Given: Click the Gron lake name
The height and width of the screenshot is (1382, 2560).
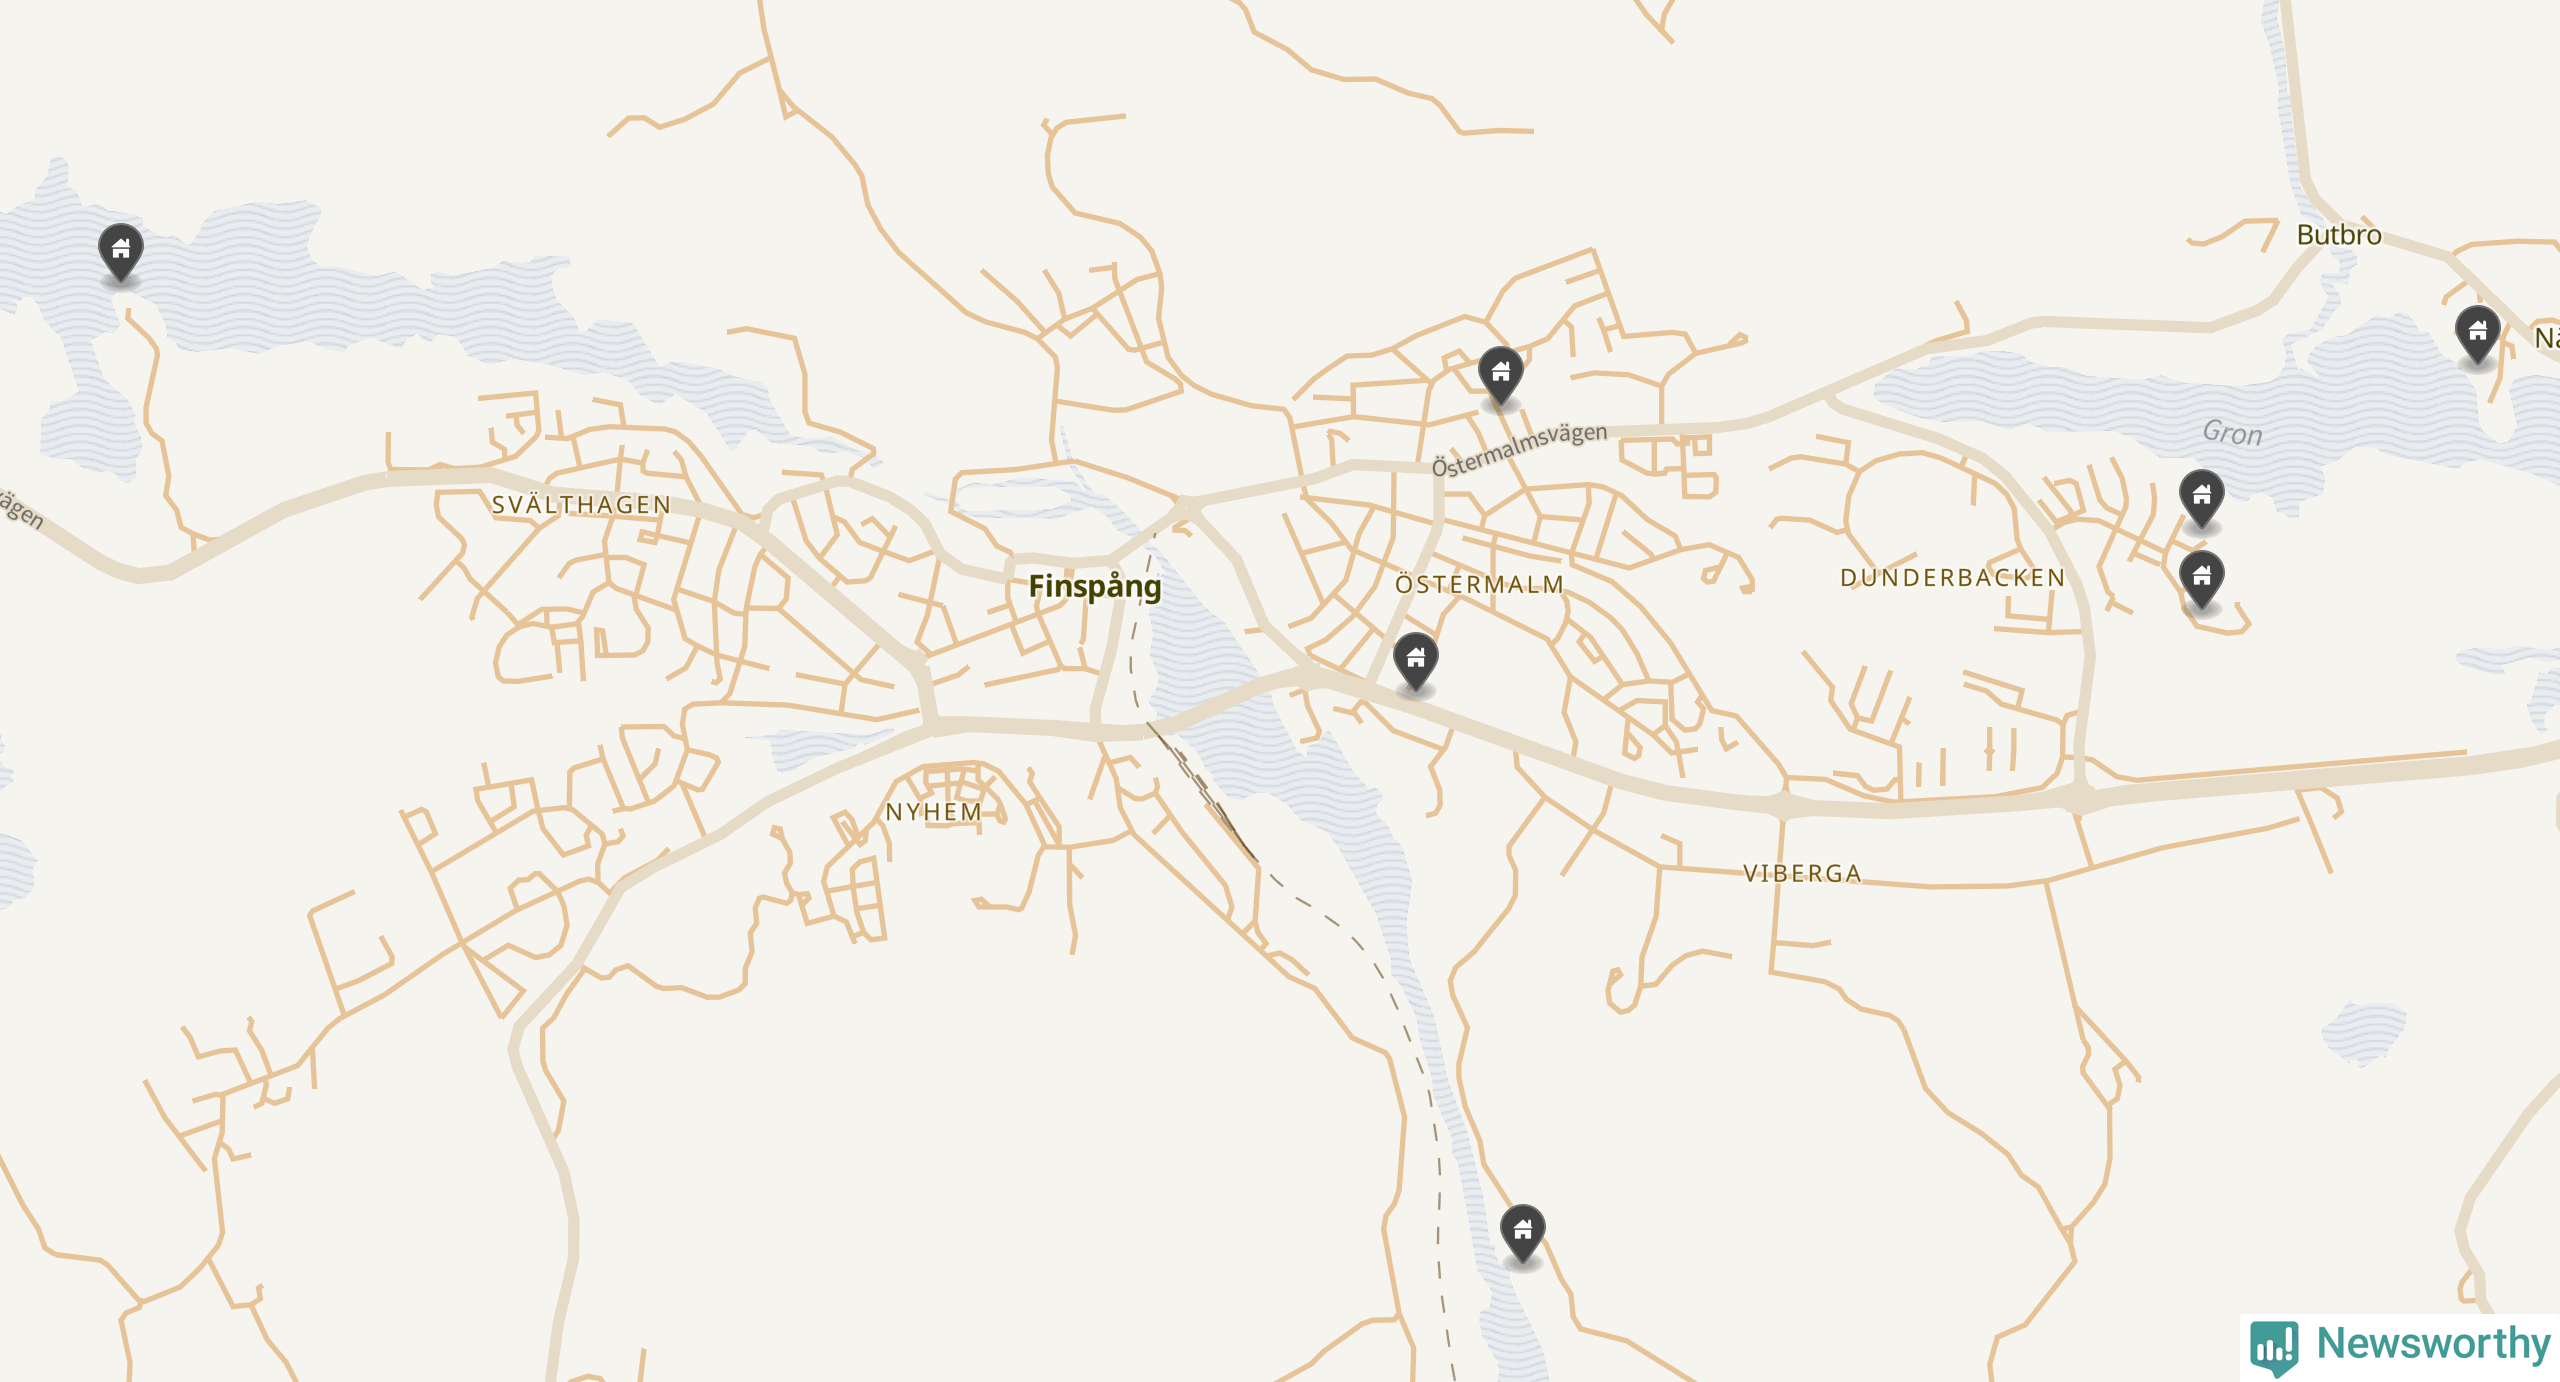Looking at the screenshot, I should pos(2232,432).
